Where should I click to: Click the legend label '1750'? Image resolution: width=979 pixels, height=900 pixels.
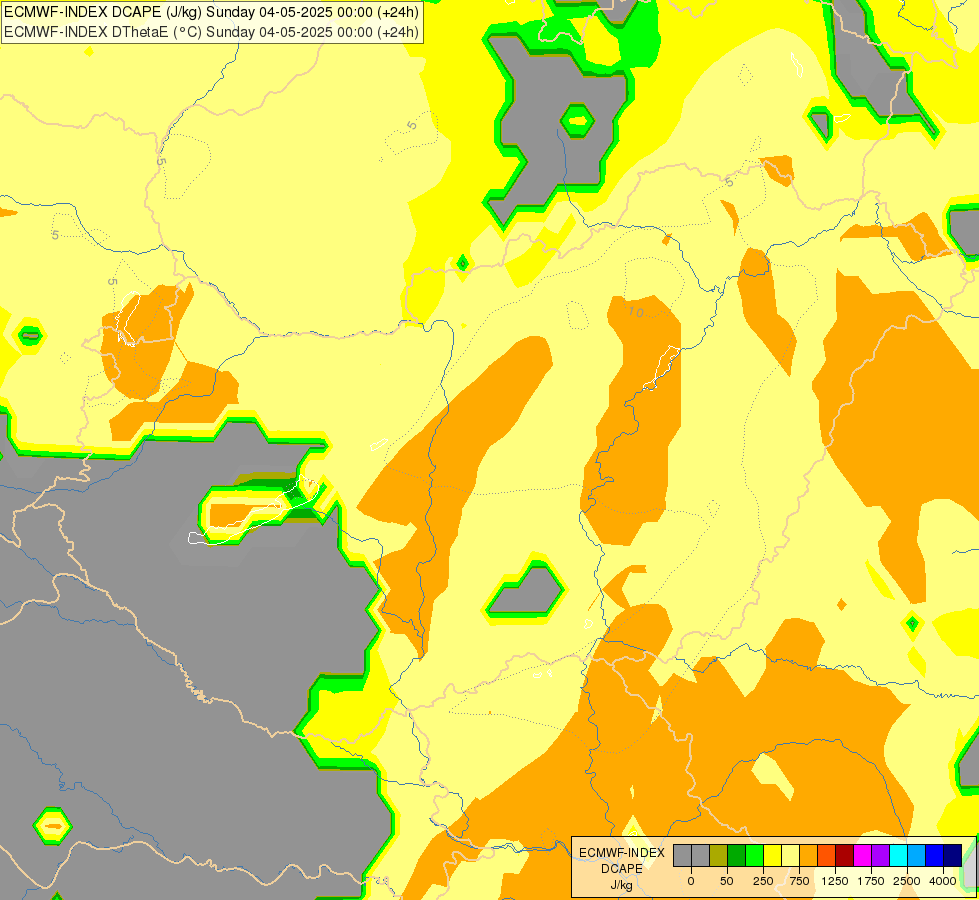pyautogui.click(x=871, y=881)
